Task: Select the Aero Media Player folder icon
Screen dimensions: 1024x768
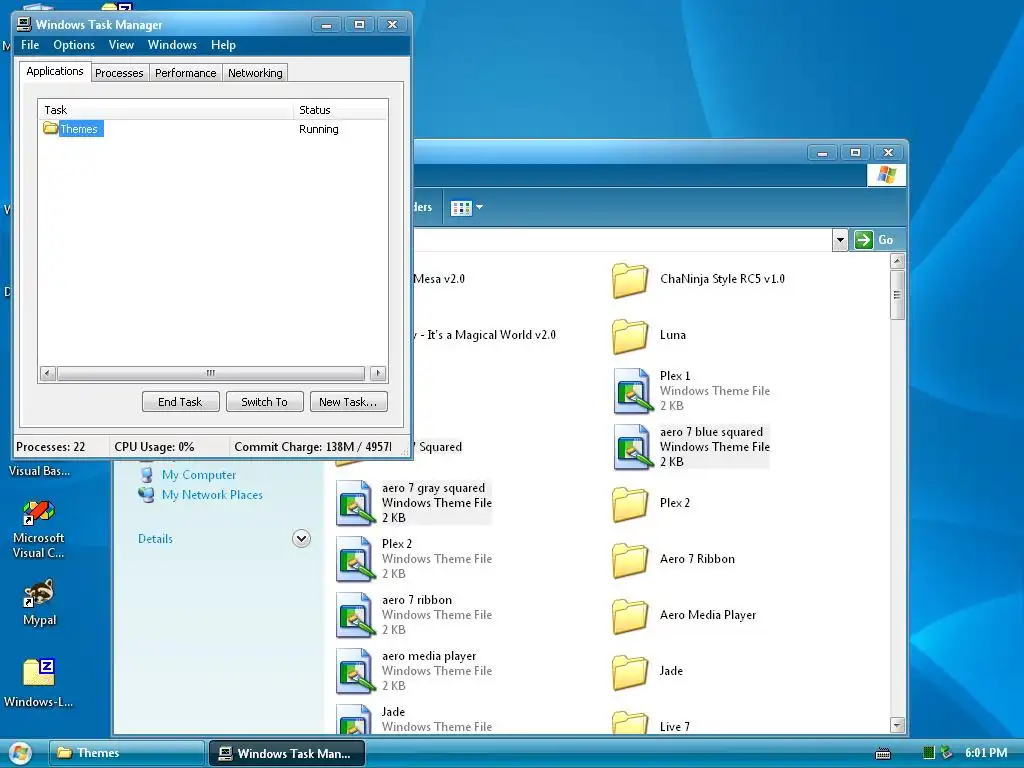Action: [630, 616]
